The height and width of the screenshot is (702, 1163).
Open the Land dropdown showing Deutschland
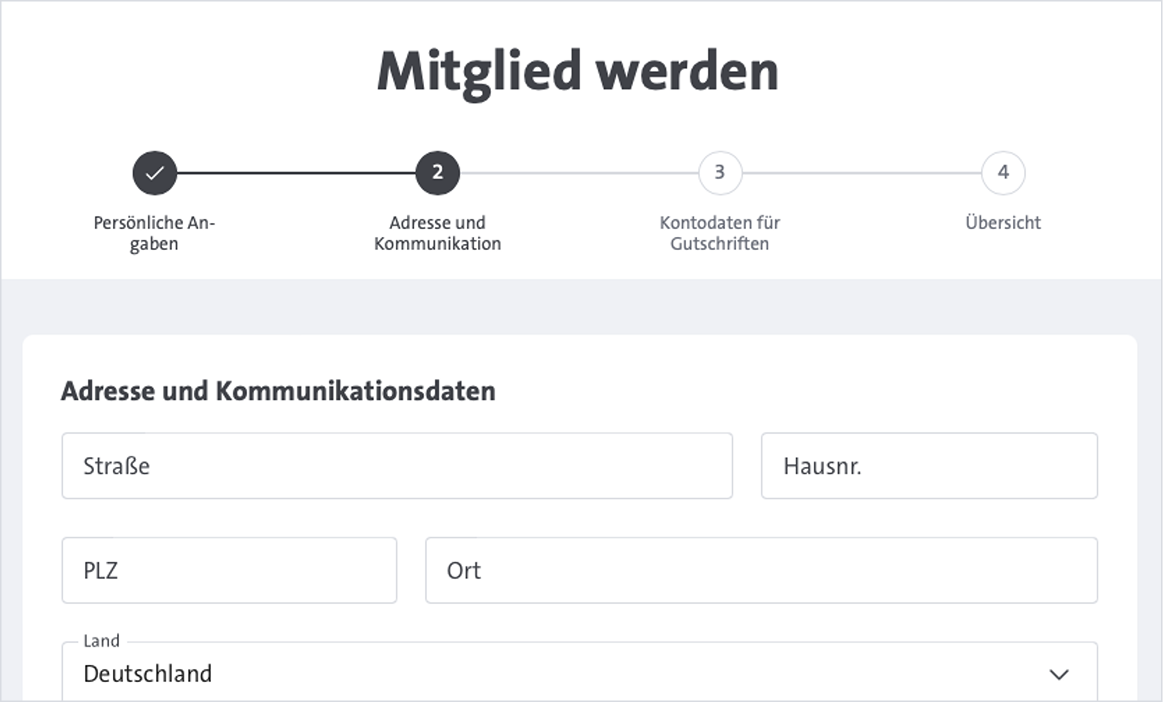tap(580, 670)
